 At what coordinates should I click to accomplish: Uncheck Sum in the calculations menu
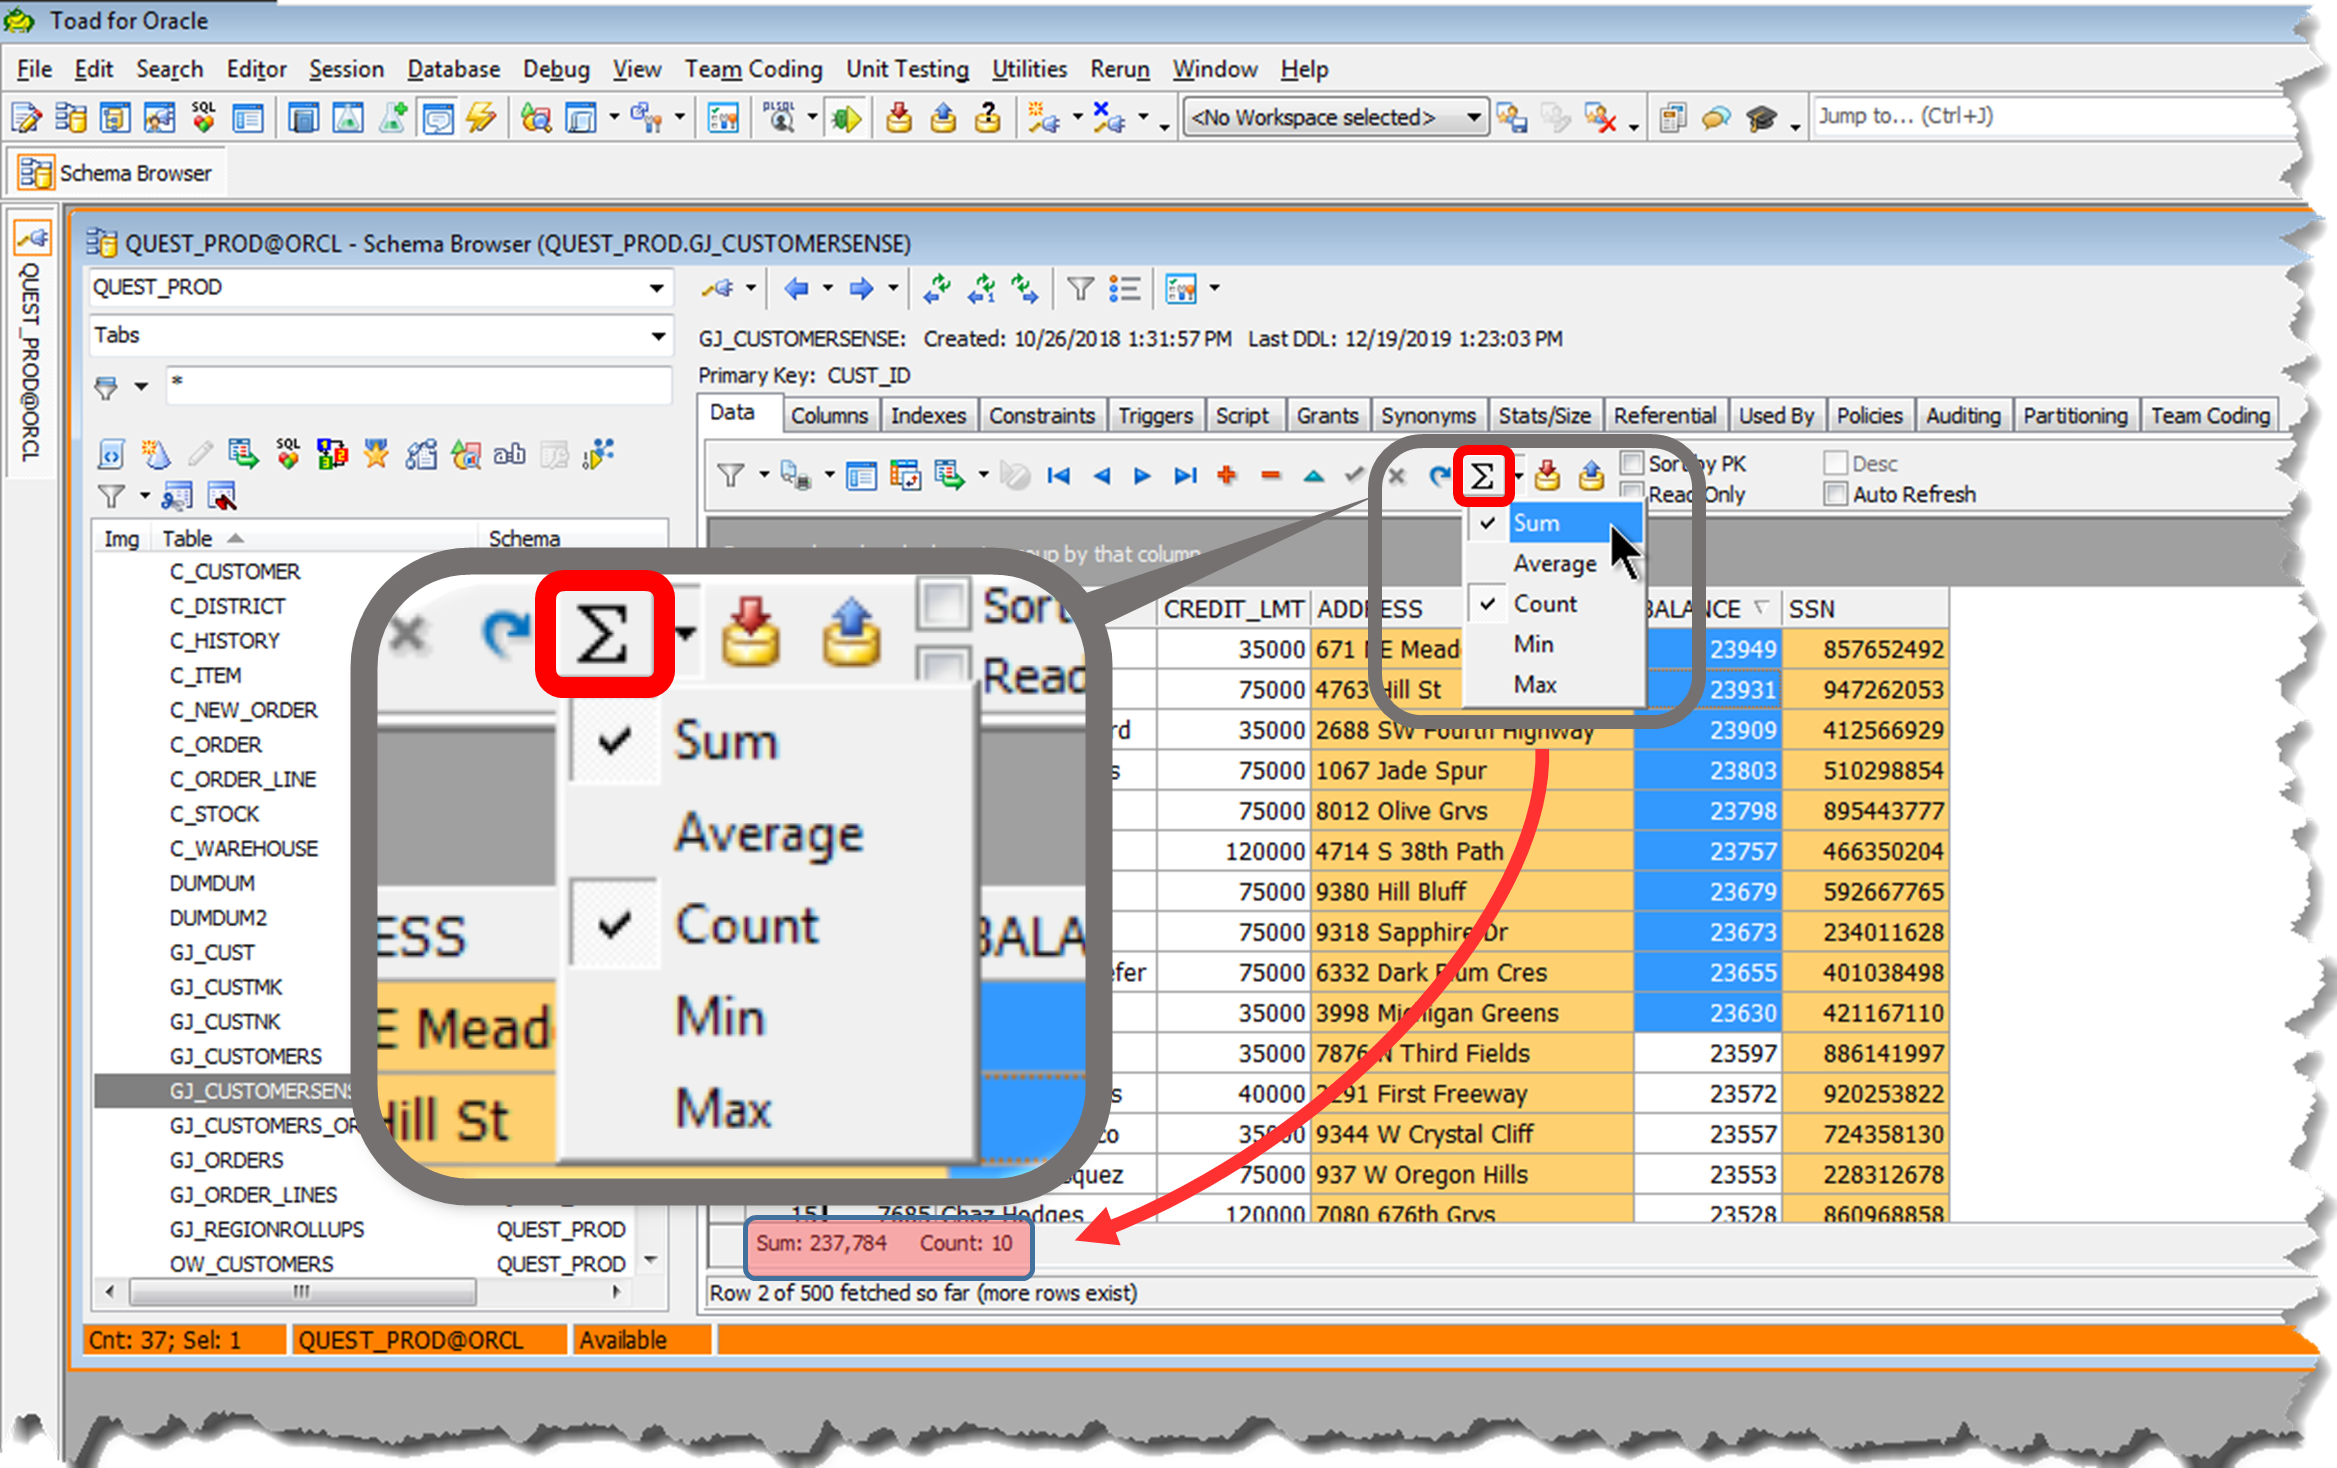[1555, 523]
